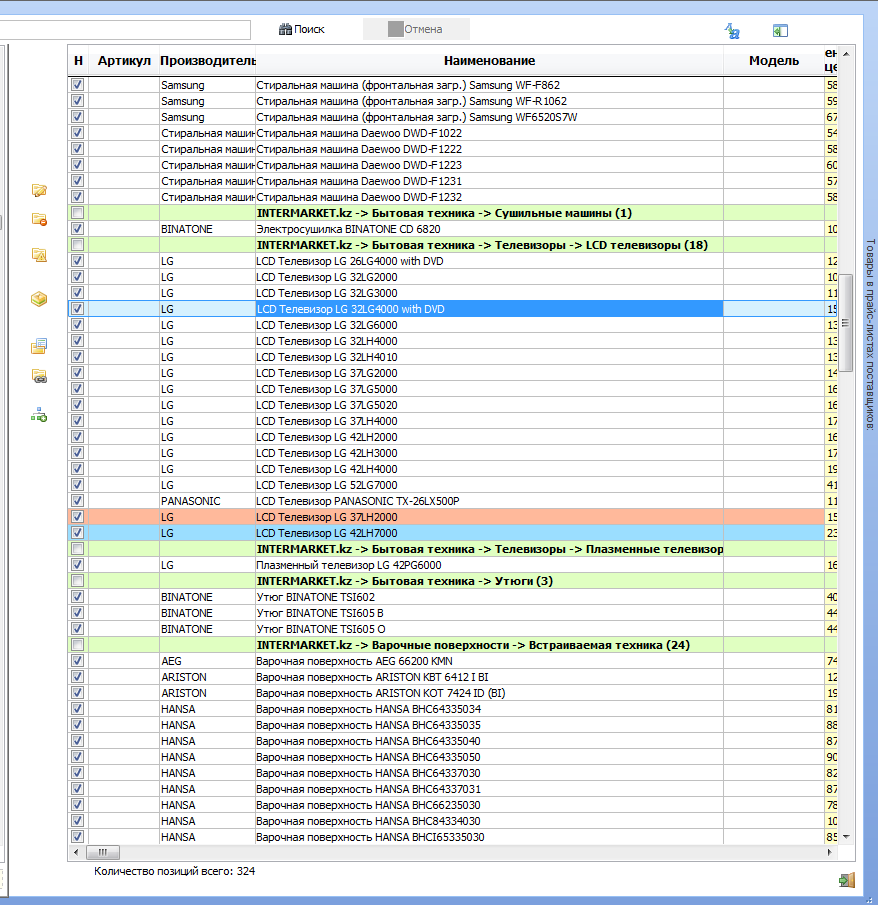Uncheck the PANASONIC TX-26LX500P row checkbox
Viewport: 878px width, 905px height.
[77, 501]
